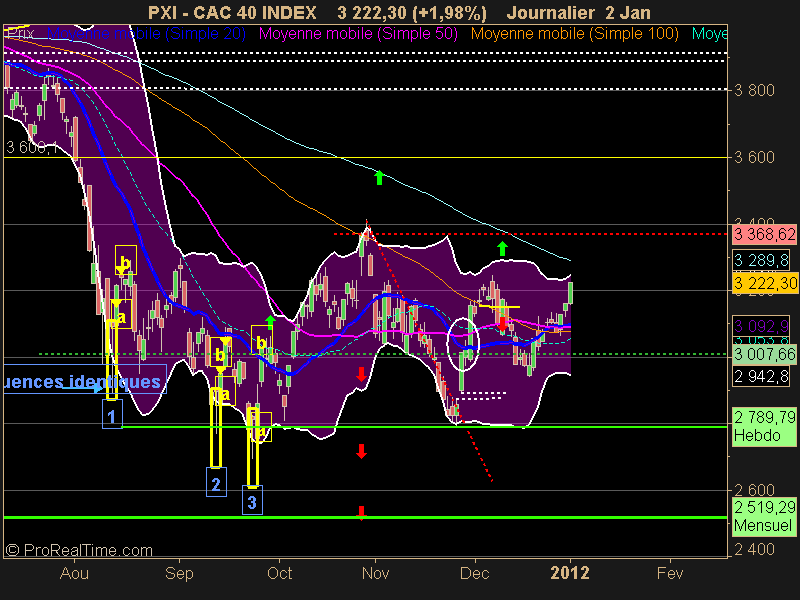This screenshot has width=800, height=600.
Task: Select 'Moyenne mobile (Simple 100)' legend entry
Action: pos(574,34)
